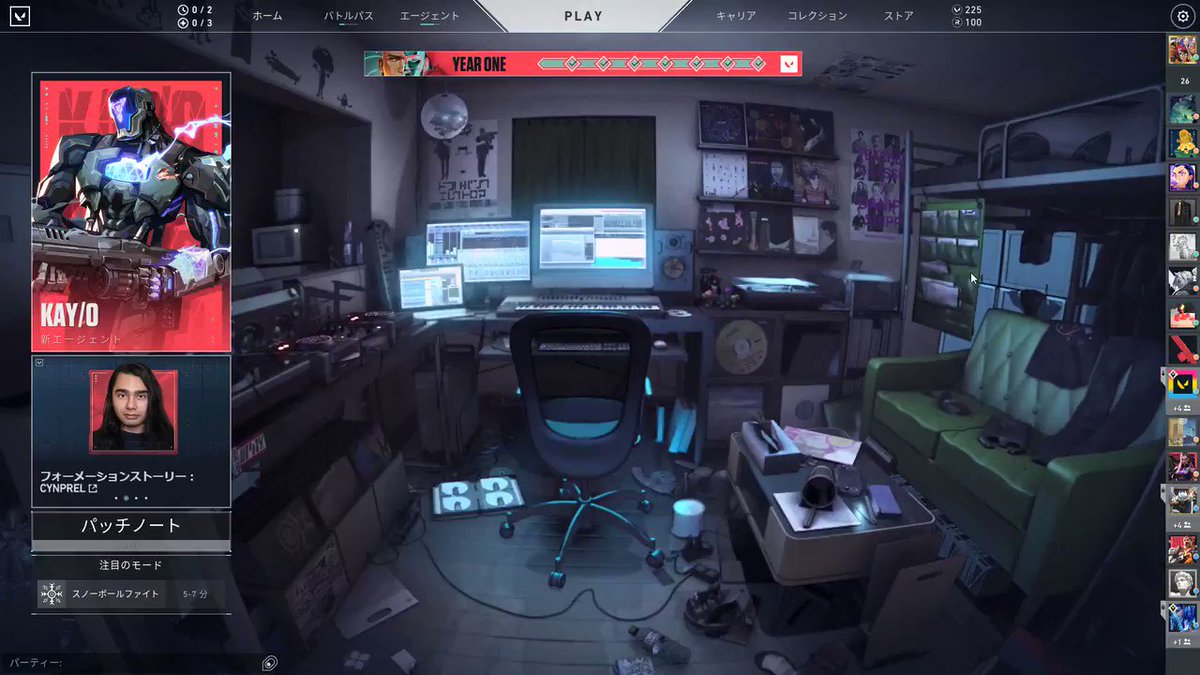Select the dark jacket friend avatar

click(x=1182, y=212)
